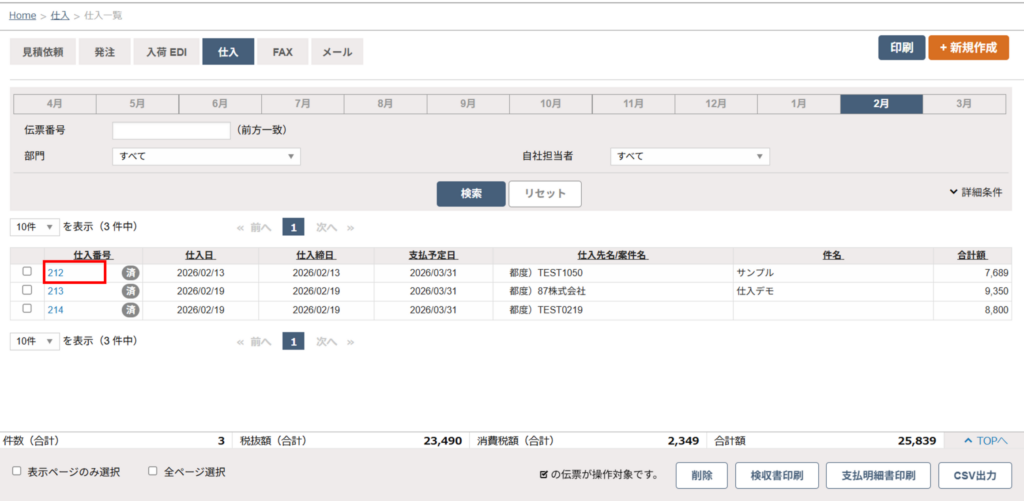Click into the 伝票番号 input field
1024x501 pixels.
pos(171,130)
